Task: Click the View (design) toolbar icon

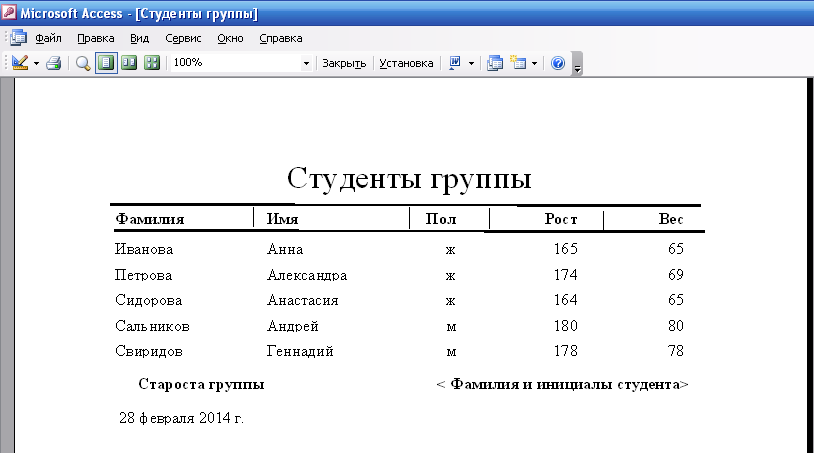Action: click(x=20, y=63)
